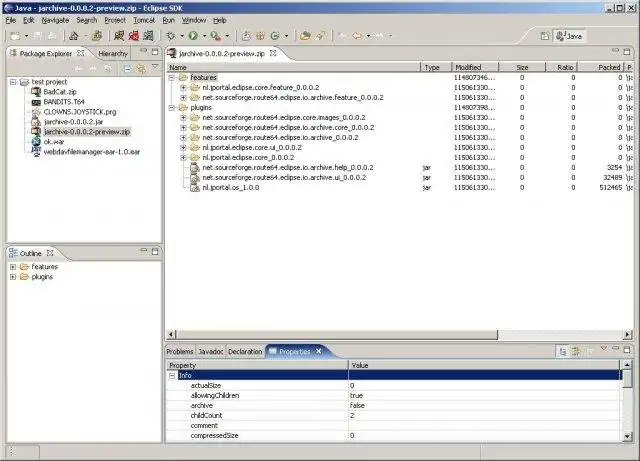The height and width of the screenshot is (461, 640).
Task: Click the house-shaped toolbar icon
Action: 74,36
